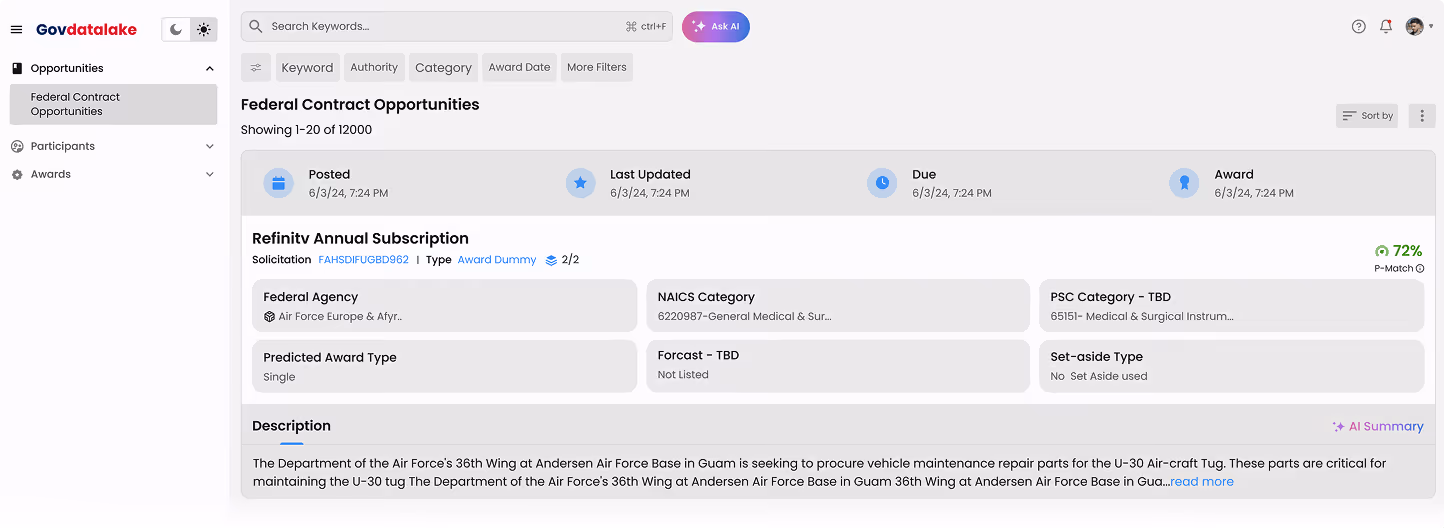The image size is (1444, 528).
Task: Click 'Showing 1-20 of 12000' text
Action: (306, 130)
